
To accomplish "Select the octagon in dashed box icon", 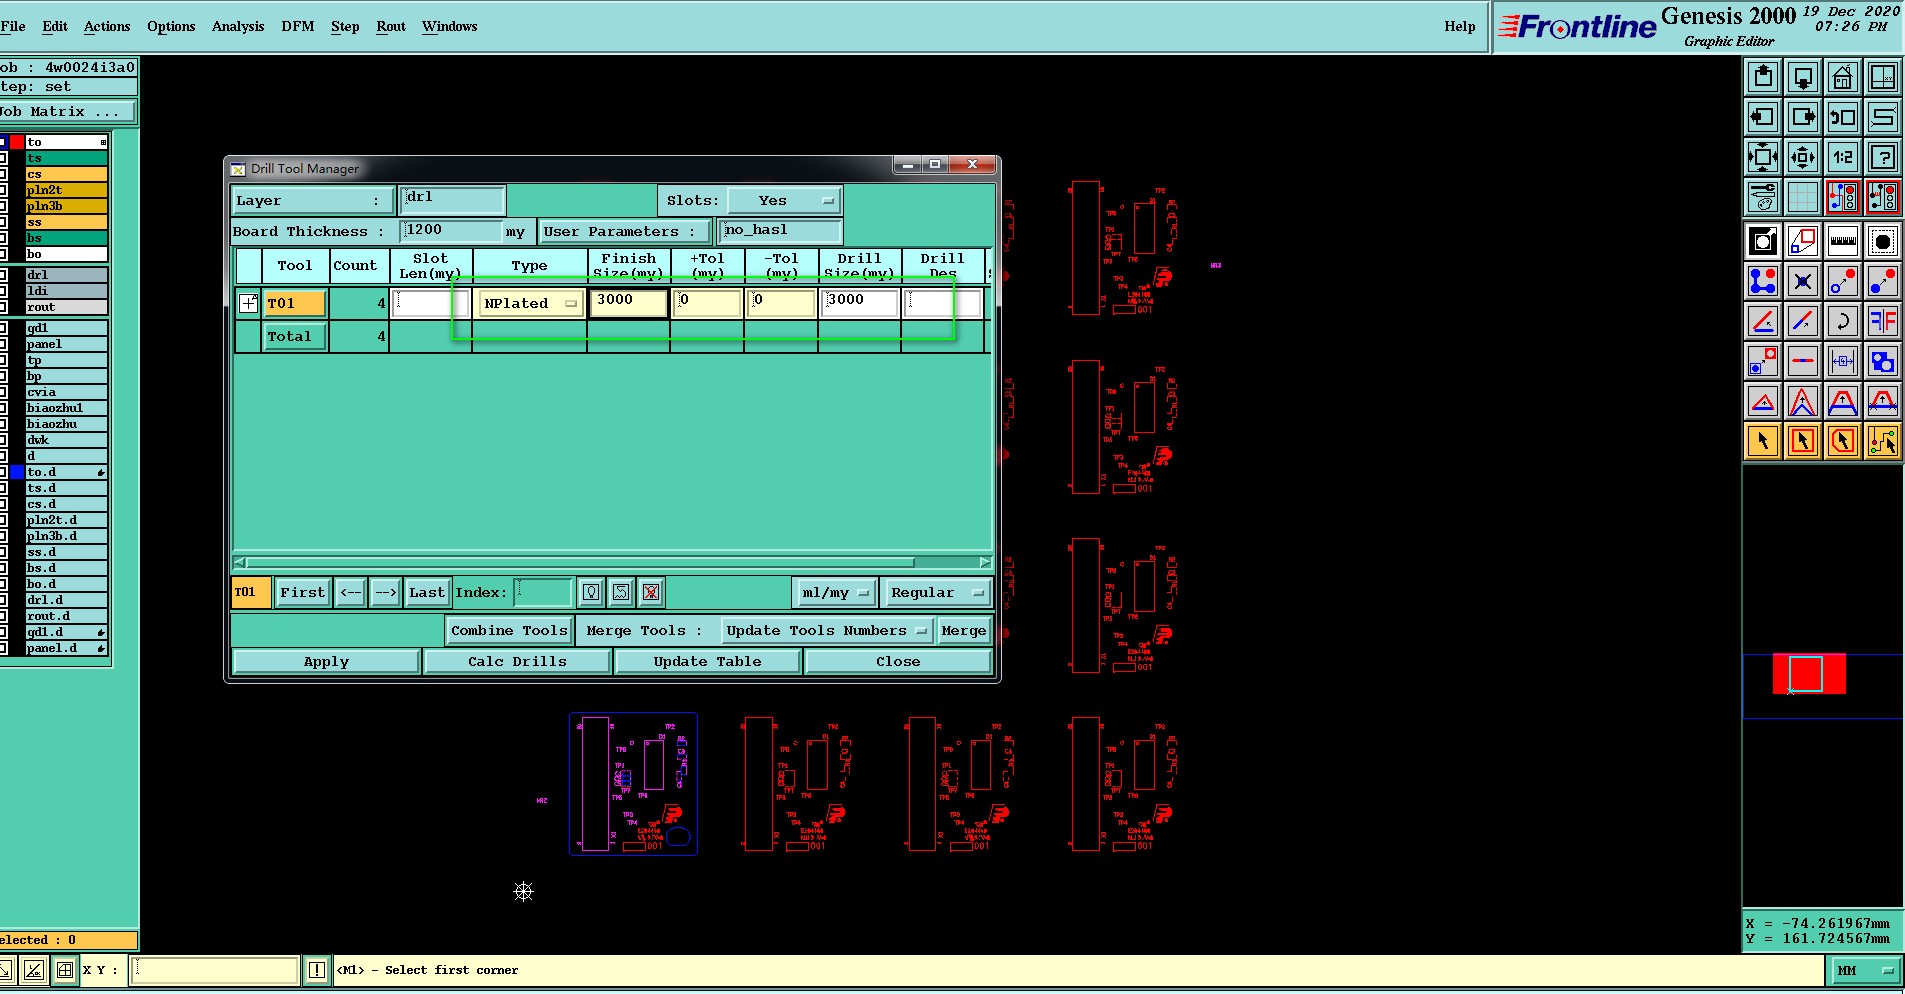I will 1882,241.
